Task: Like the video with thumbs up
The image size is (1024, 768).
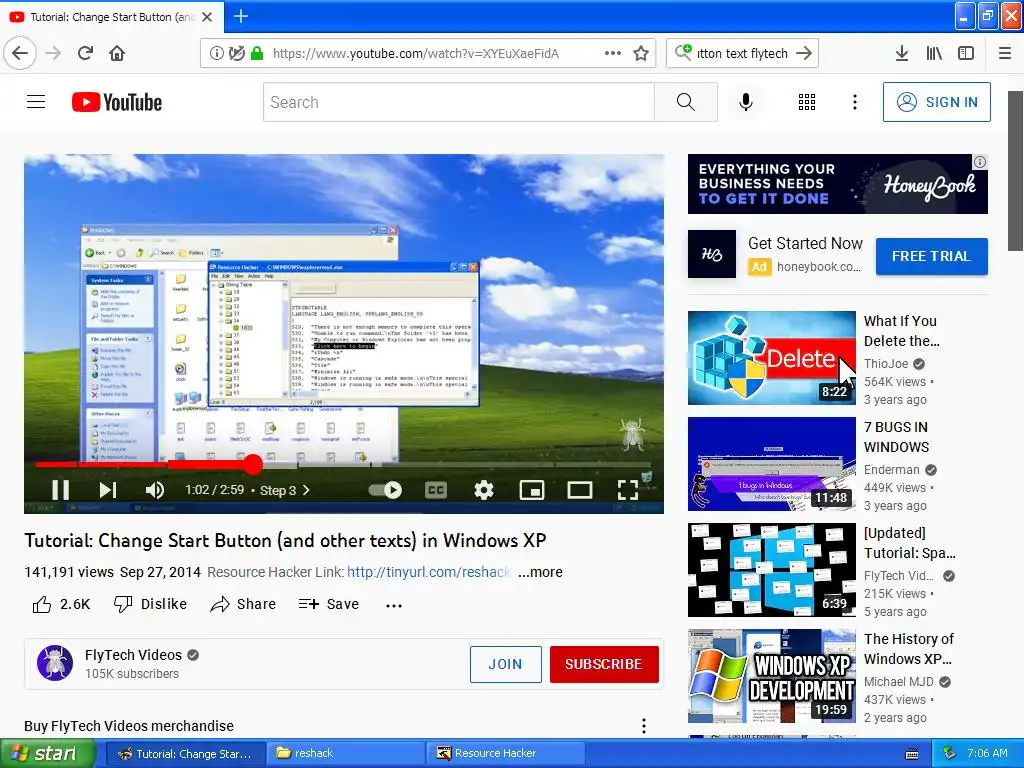Action: point(61,604)
